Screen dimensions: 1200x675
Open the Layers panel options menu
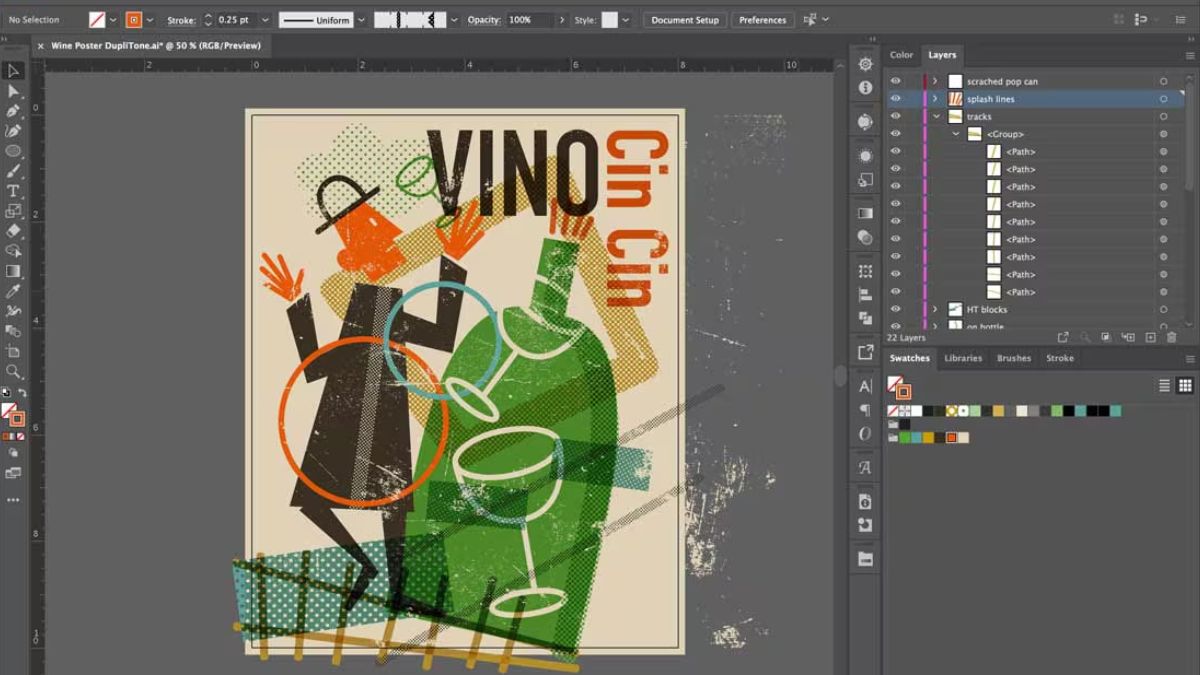coord(1189,56)
